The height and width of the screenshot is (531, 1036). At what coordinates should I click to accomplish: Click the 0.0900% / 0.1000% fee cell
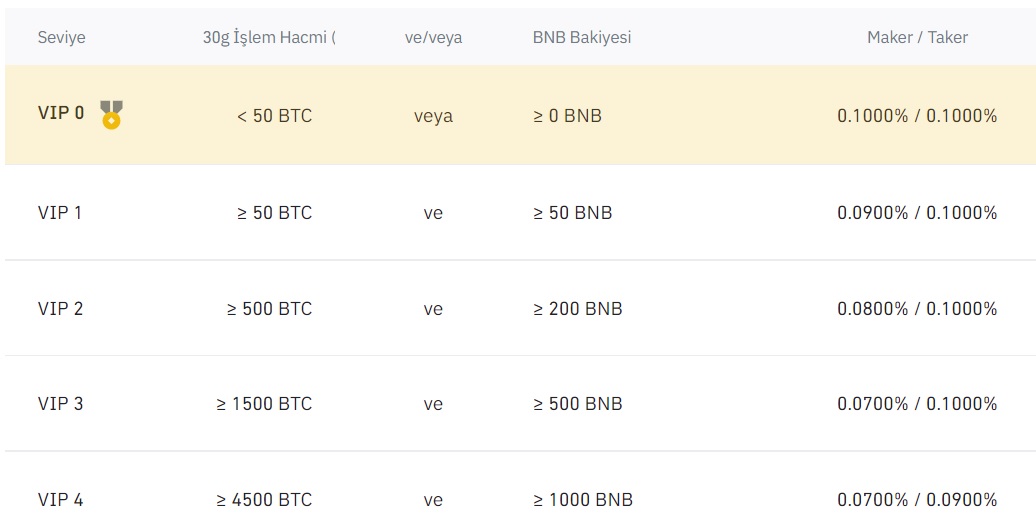[917, 213]
